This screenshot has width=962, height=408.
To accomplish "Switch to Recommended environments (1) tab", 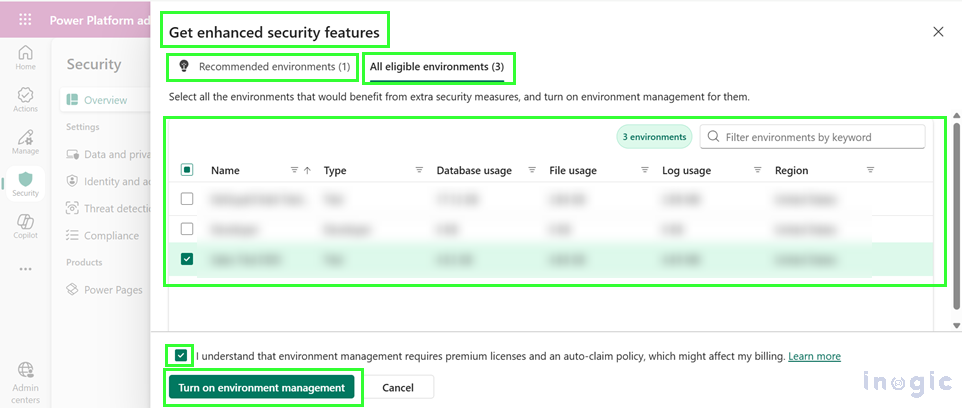I will [x=263, y=66].
